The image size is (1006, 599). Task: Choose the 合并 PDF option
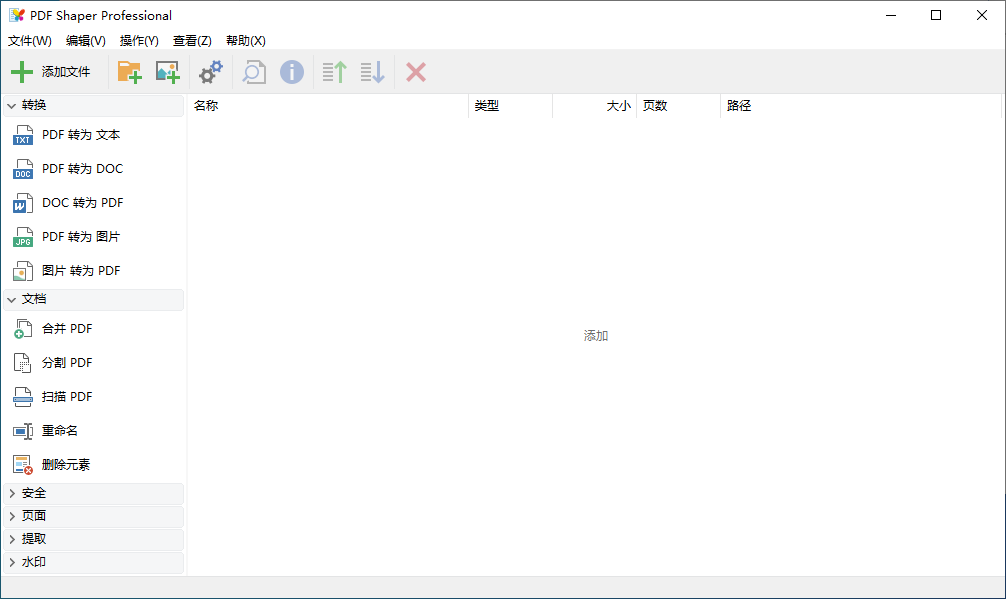click(67, 329)
